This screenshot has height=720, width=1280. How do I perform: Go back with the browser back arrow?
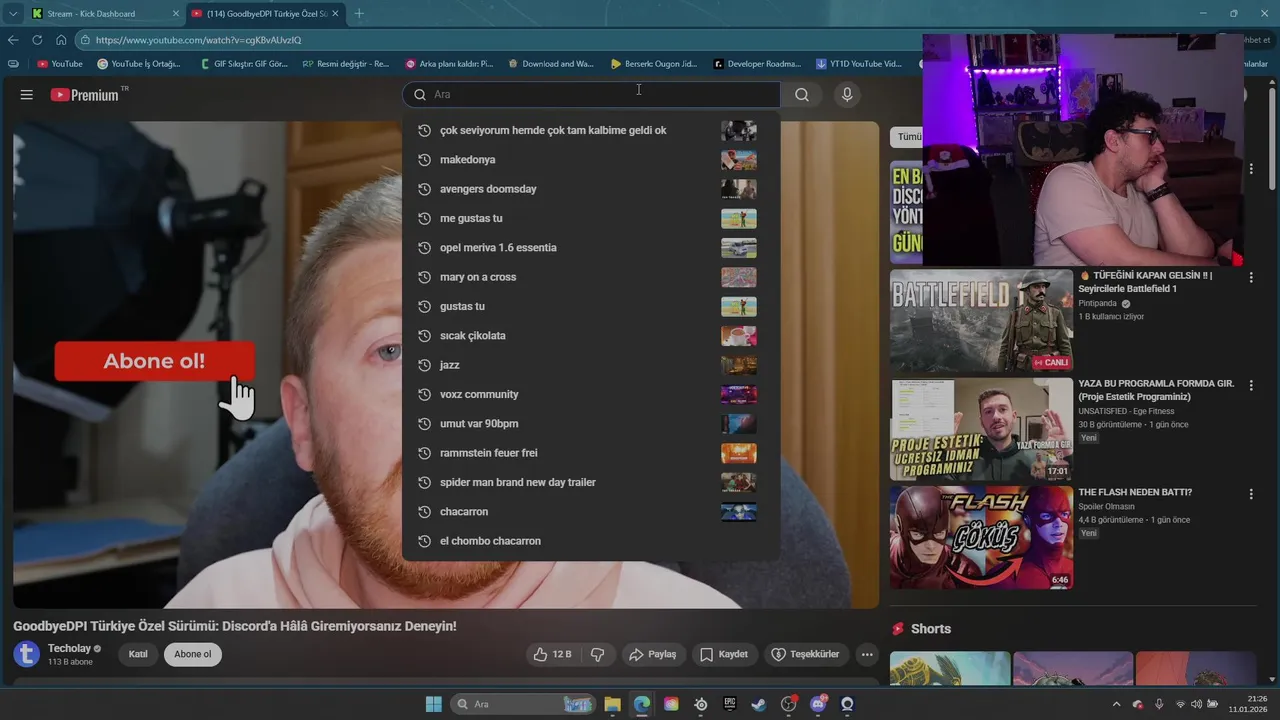click(13, 40)
